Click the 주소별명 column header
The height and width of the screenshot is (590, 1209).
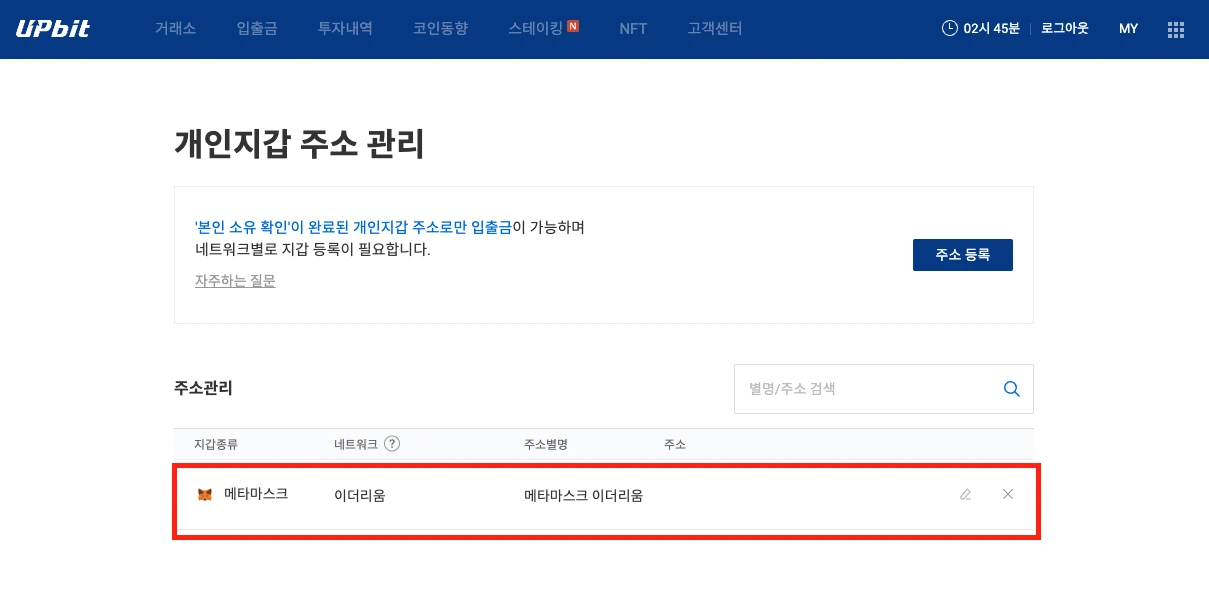[x=546, y=444]
